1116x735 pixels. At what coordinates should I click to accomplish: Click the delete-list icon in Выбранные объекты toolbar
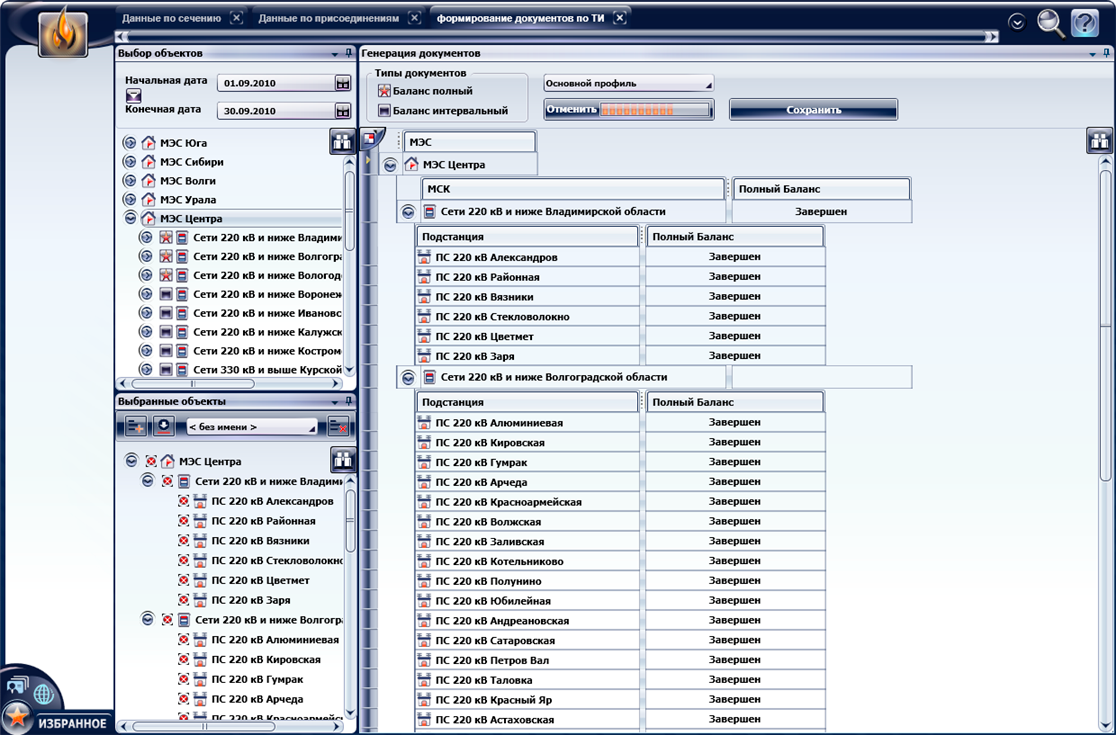[338, 427]
